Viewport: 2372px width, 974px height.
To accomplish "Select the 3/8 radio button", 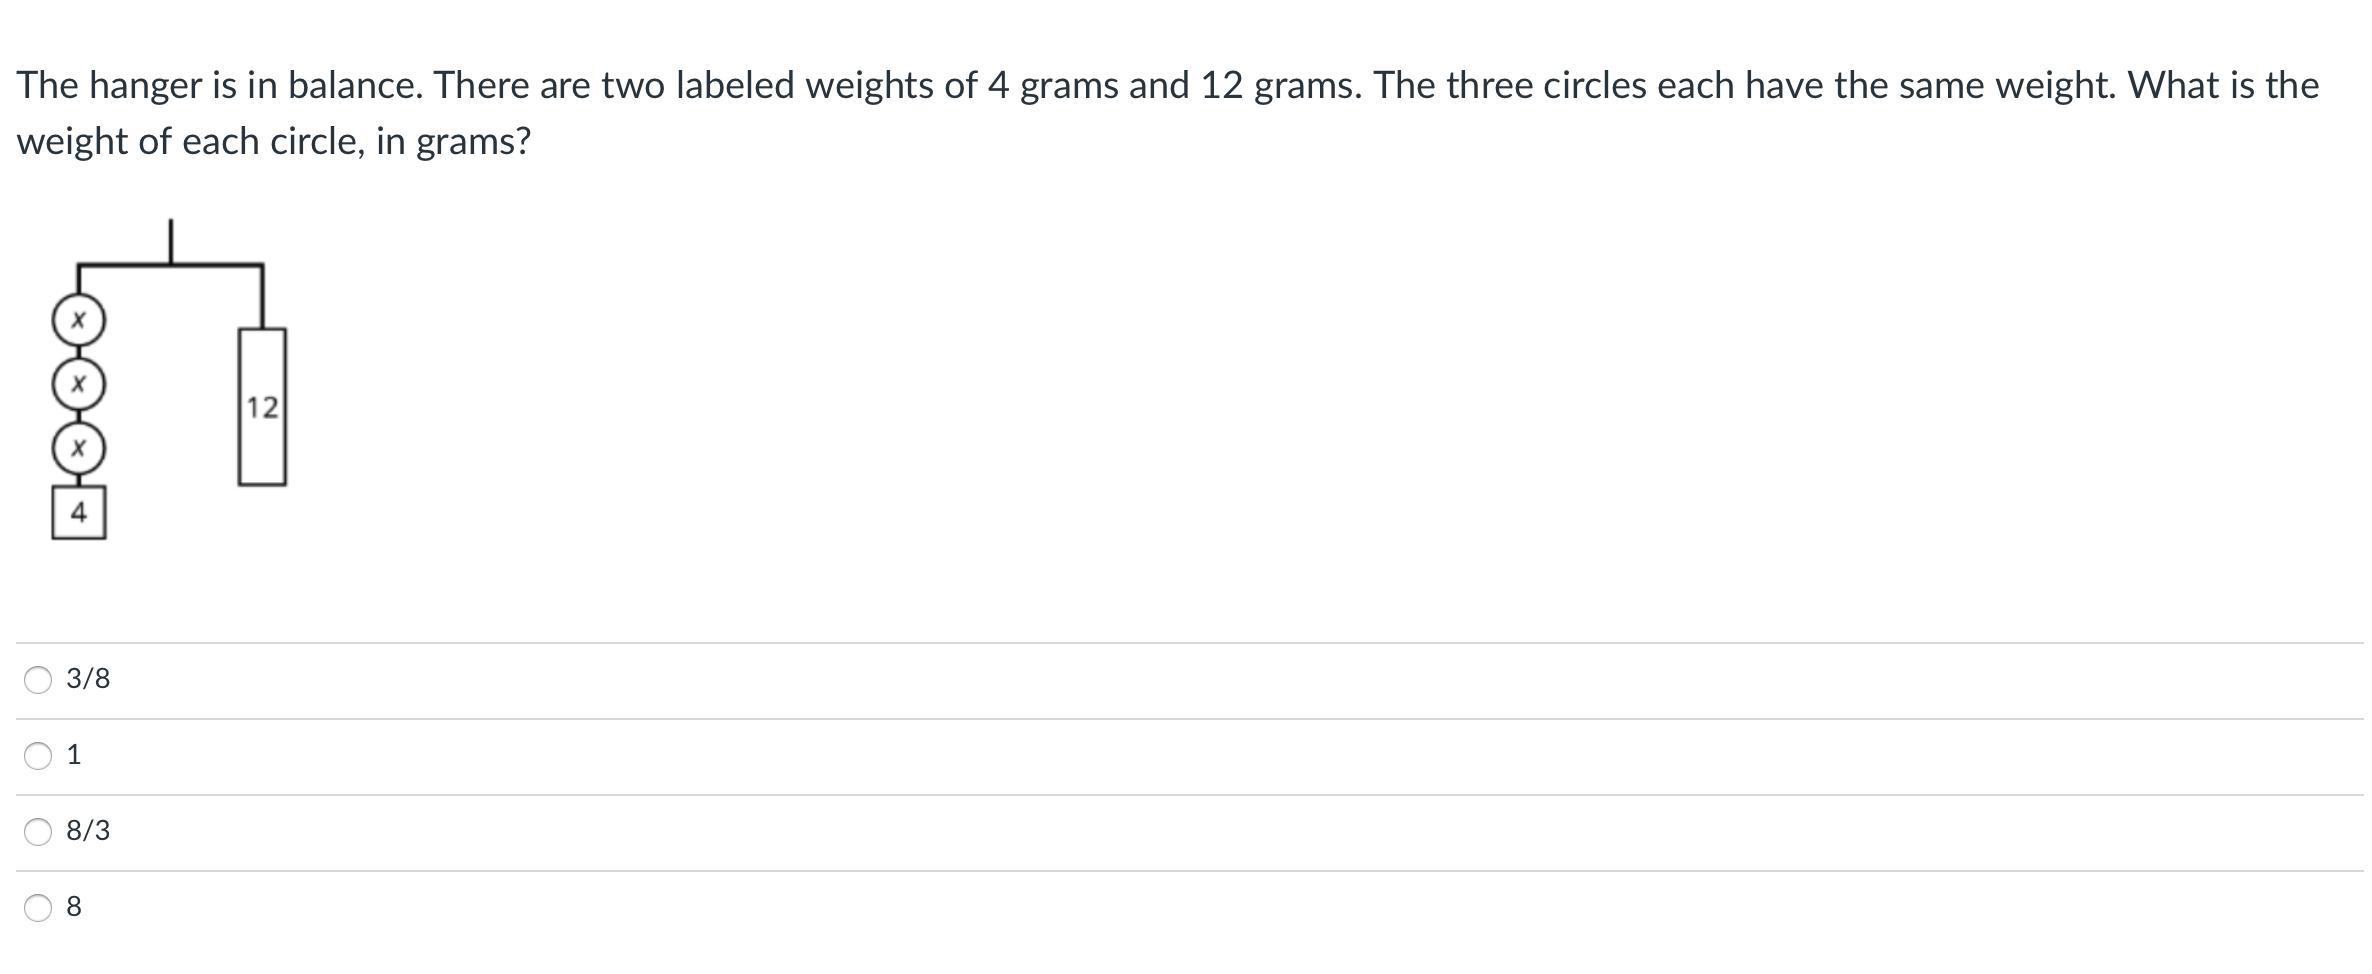I will (x=38, y=680).
